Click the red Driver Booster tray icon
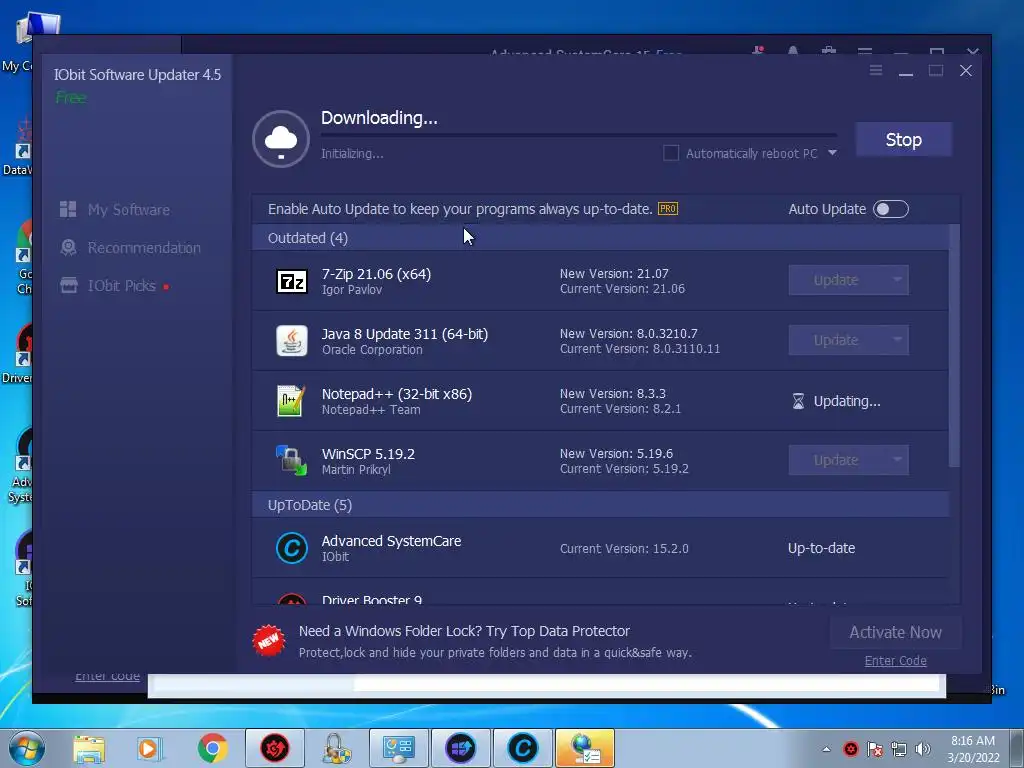This screenshot has height=768, width=1024. click(850, 749)
